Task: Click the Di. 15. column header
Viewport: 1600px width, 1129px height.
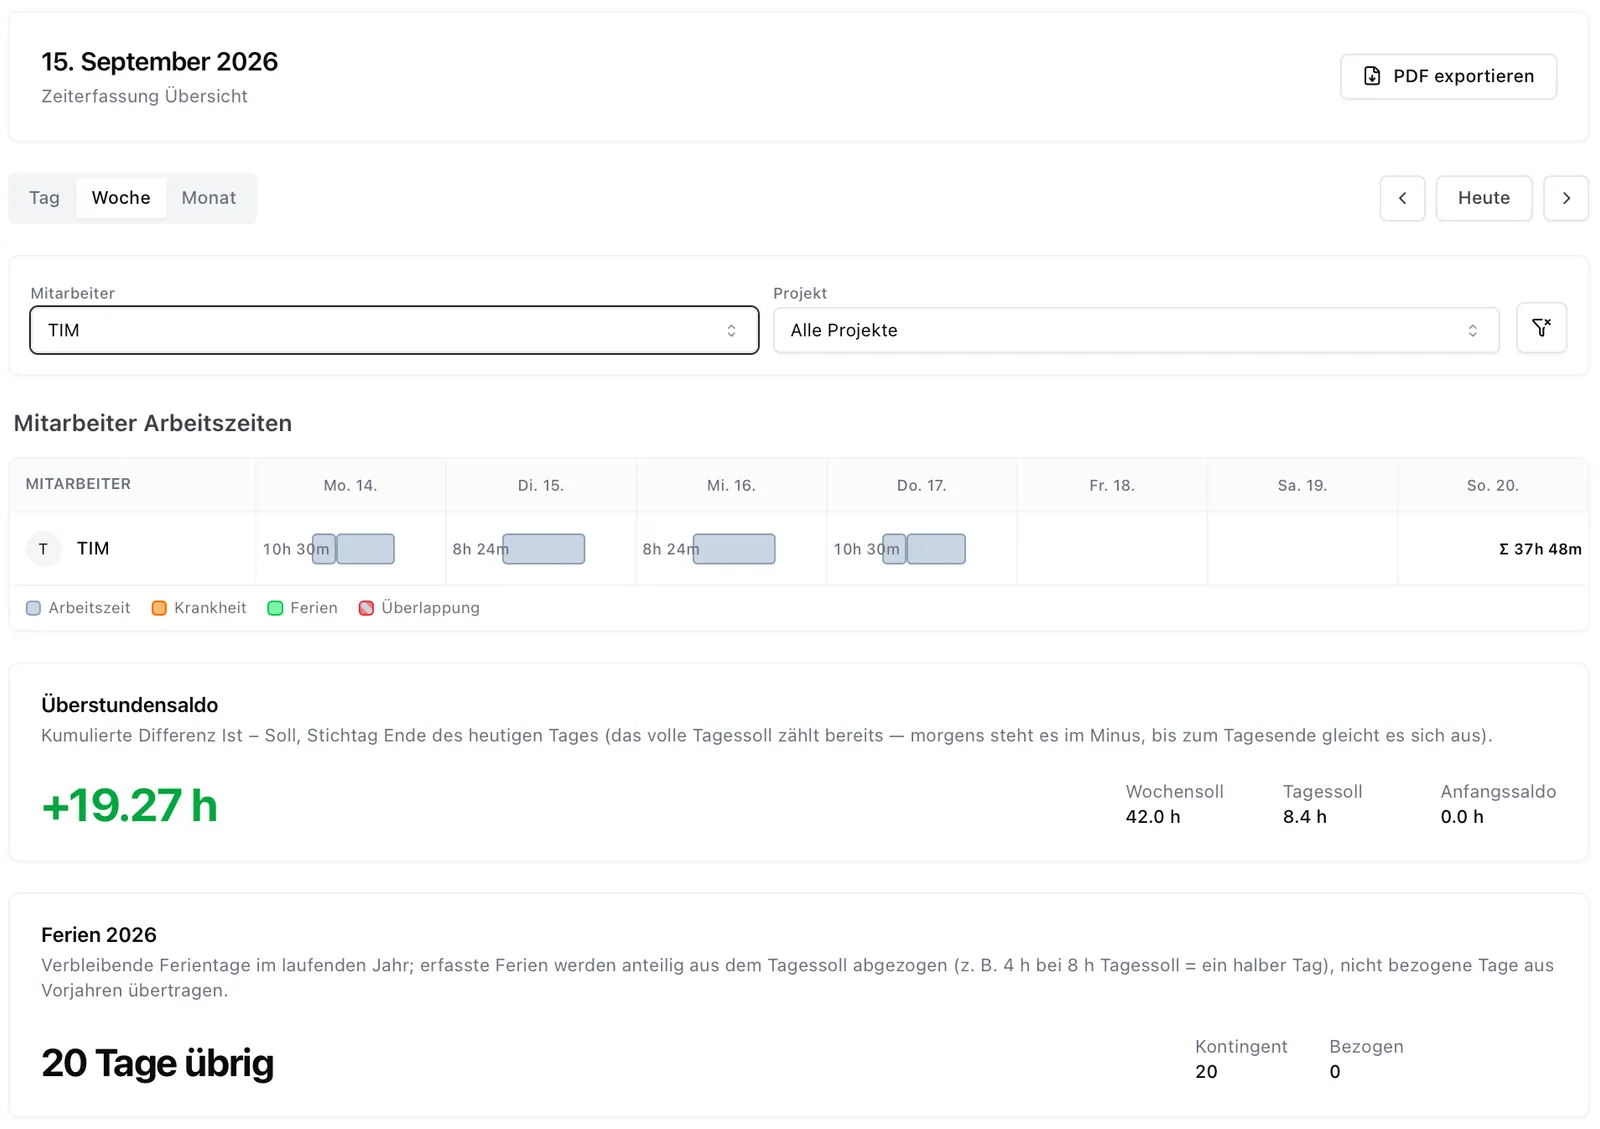Action: (541, 485)
